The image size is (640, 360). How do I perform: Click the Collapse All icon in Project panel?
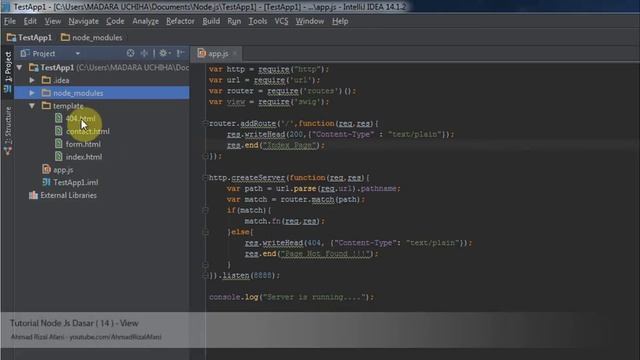pos(144,53)
